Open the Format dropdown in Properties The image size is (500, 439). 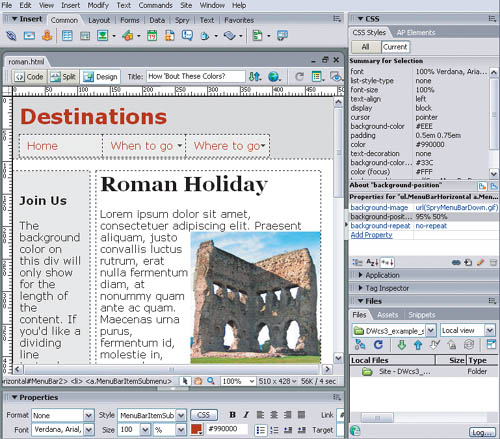88,415
